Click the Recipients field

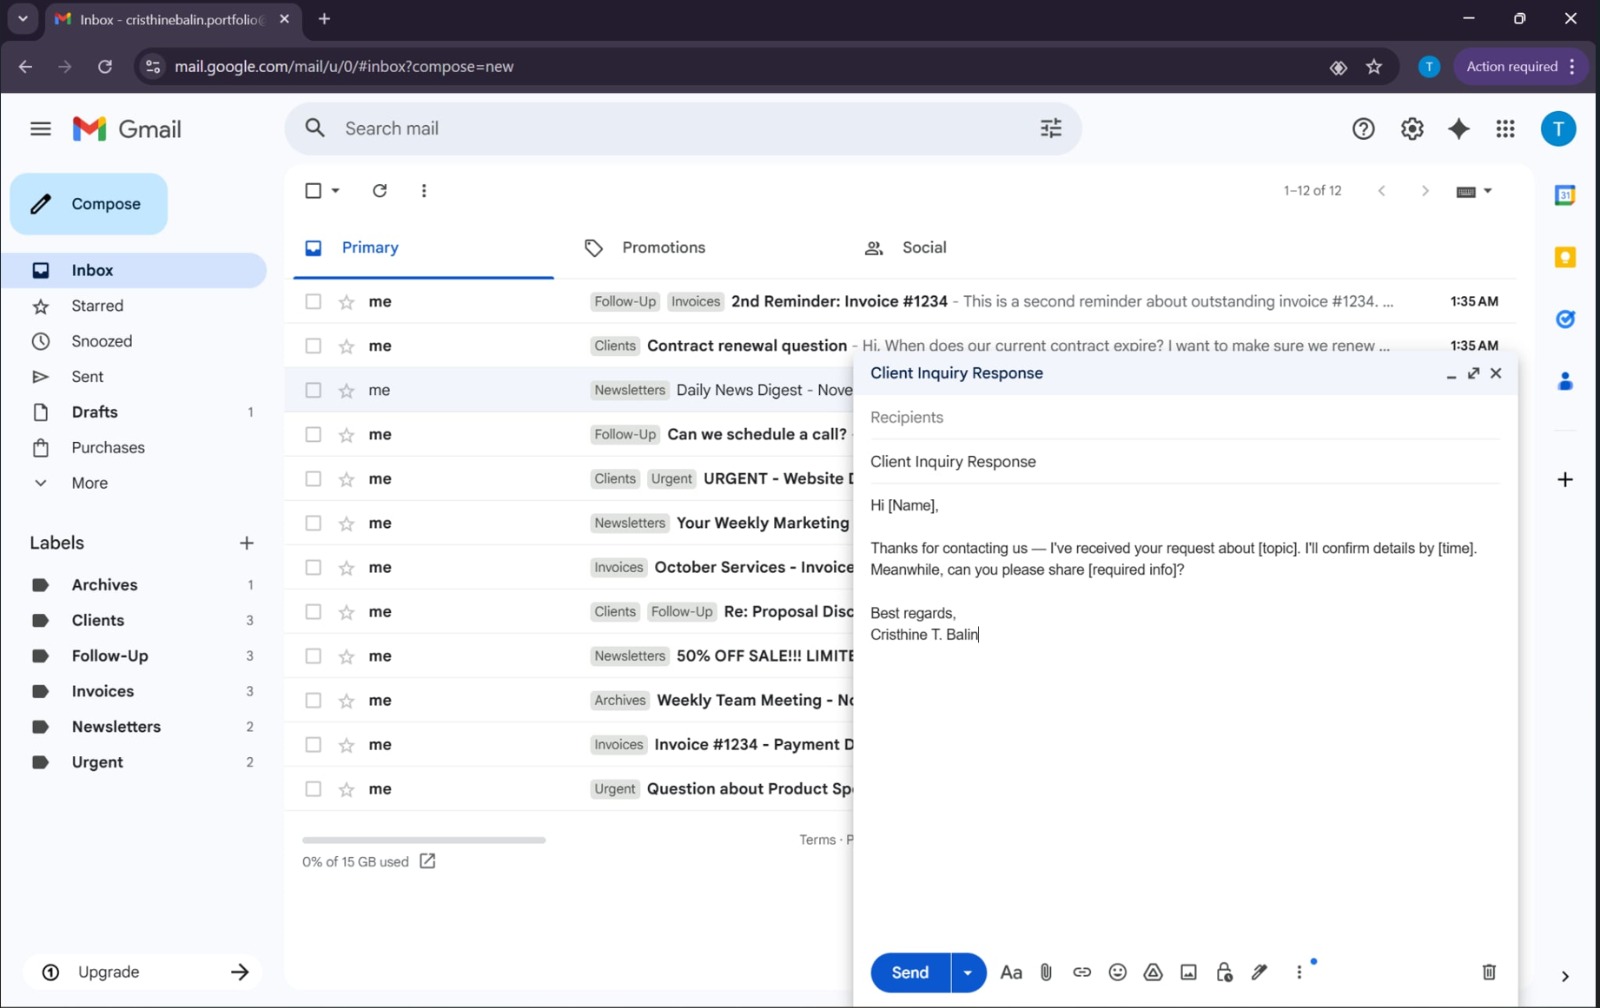[1184, 418]
